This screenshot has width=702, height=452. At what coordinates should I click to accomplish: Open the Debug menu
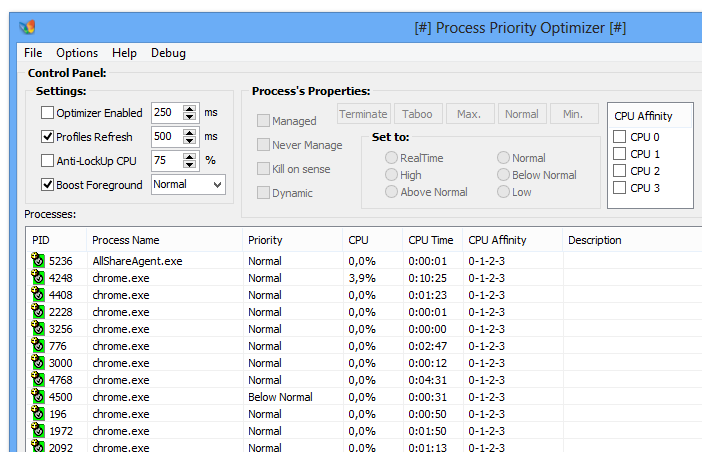168,53
